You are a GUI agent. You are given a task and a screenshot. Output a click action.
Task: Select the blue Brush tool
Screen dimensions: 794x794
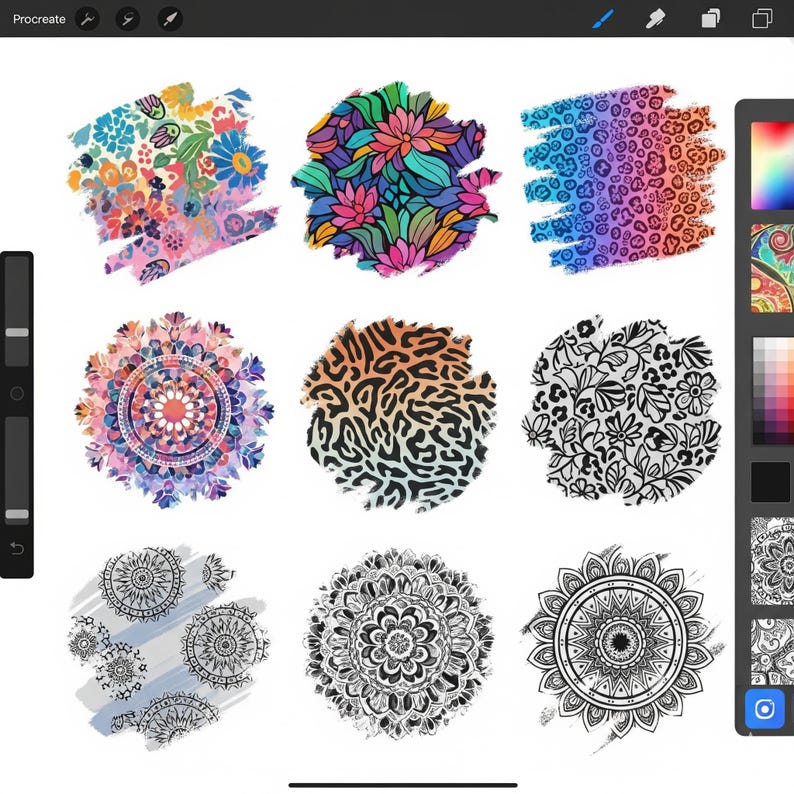(x=603, y=19)
